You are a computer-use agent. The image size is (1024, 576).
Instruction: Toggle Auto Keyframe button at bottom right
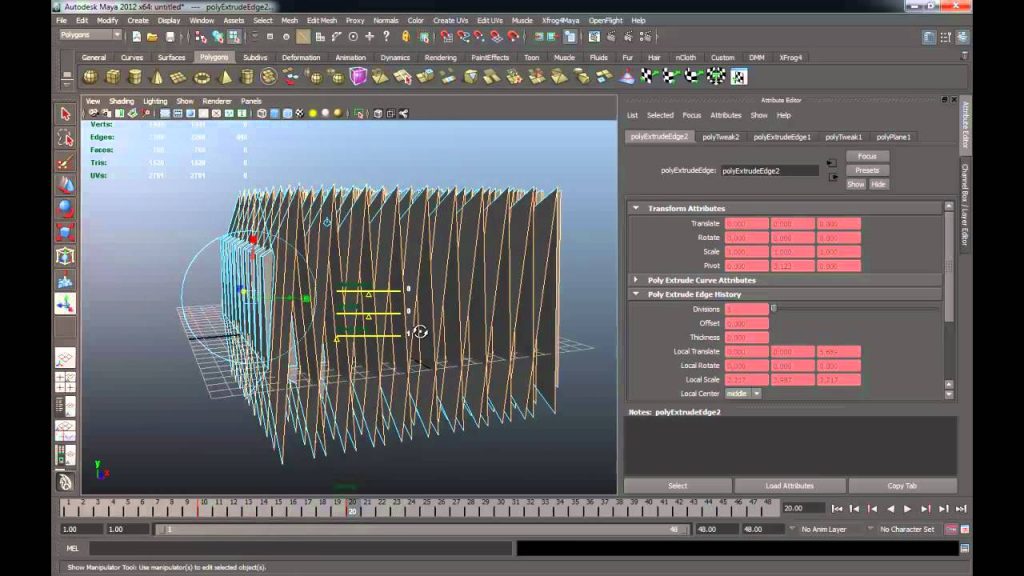tap(951, 530)
